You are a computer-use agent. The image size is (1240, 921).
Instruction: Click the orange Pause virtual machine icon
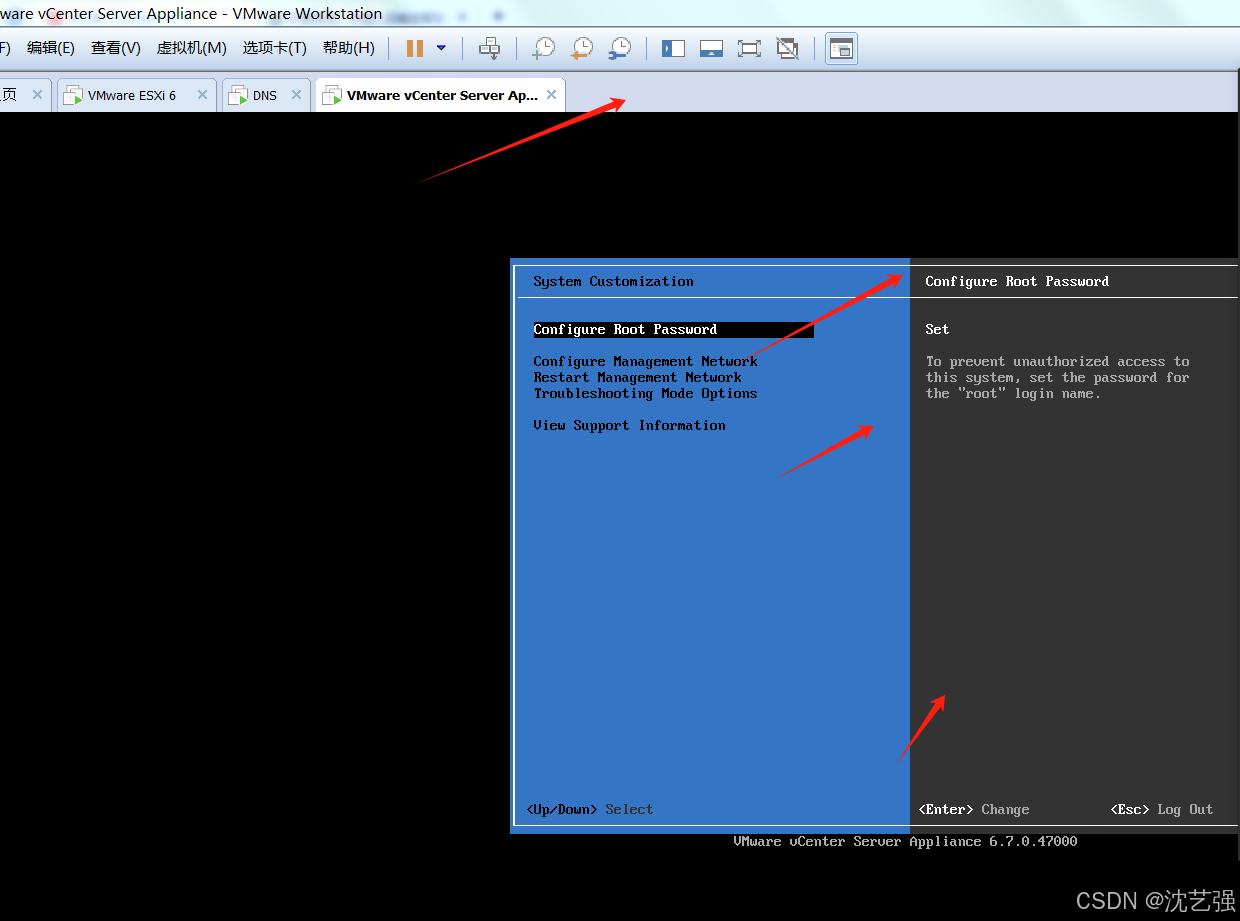click(415, 48)
